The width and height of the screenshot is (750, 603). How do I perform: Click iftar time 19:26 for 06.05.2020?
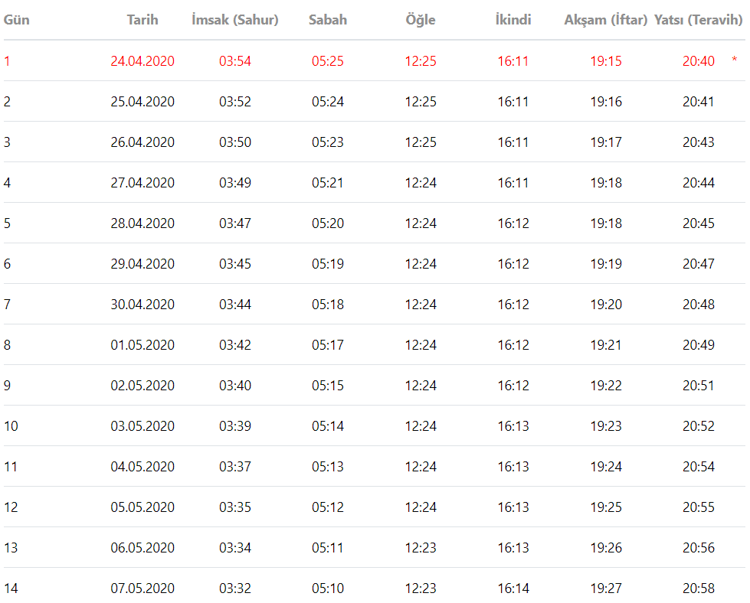[606, 547]
